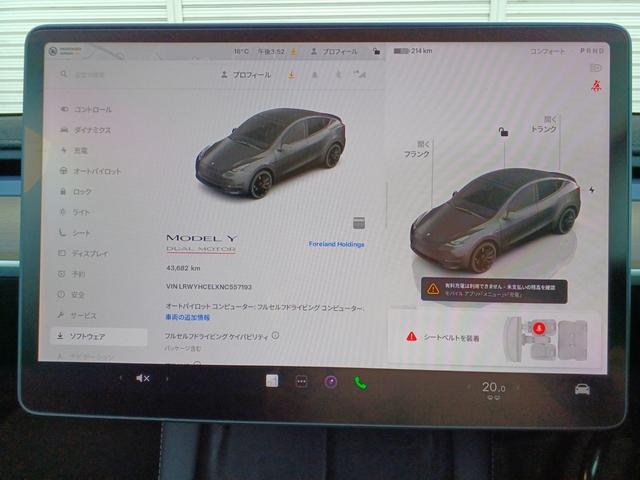Viewport: 640px width, 480px height.
Task: Open the Charging menu with lightning icon
Action: pyautogui.click(x=74, y=151)
